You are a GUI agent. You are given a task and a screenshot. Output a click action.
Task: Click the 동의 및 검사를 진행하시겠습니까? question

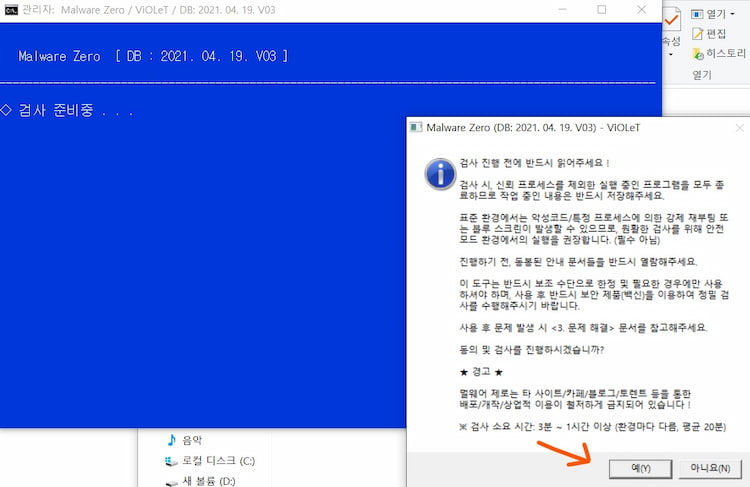pos(531,350)
